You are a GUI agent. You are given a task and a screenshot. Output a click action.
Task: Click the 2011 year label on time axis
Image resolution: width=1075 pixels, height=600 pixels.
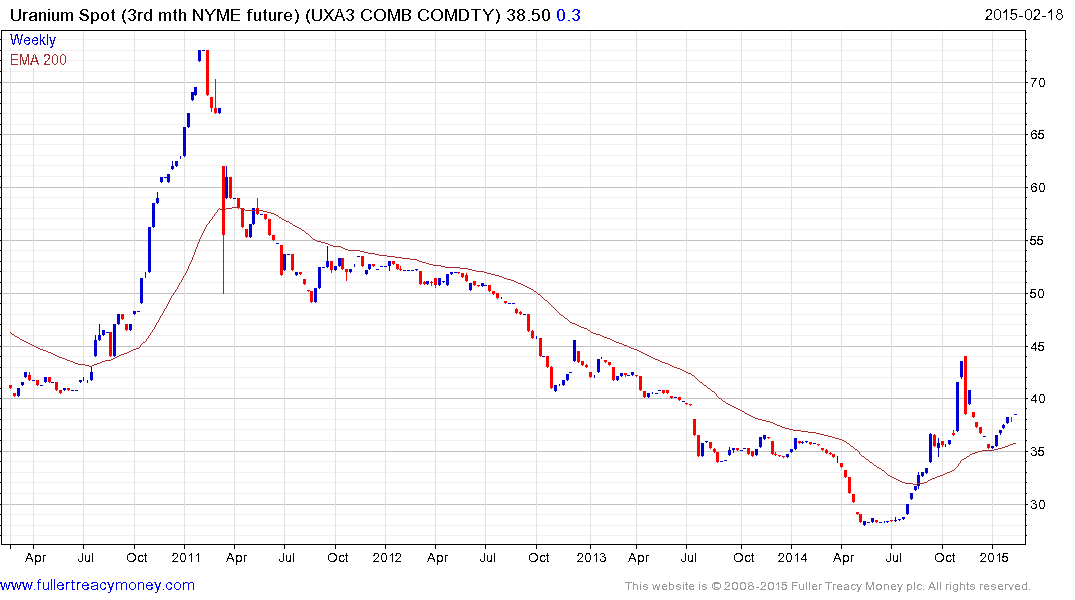pyautogui.click(x=186, y=557)
